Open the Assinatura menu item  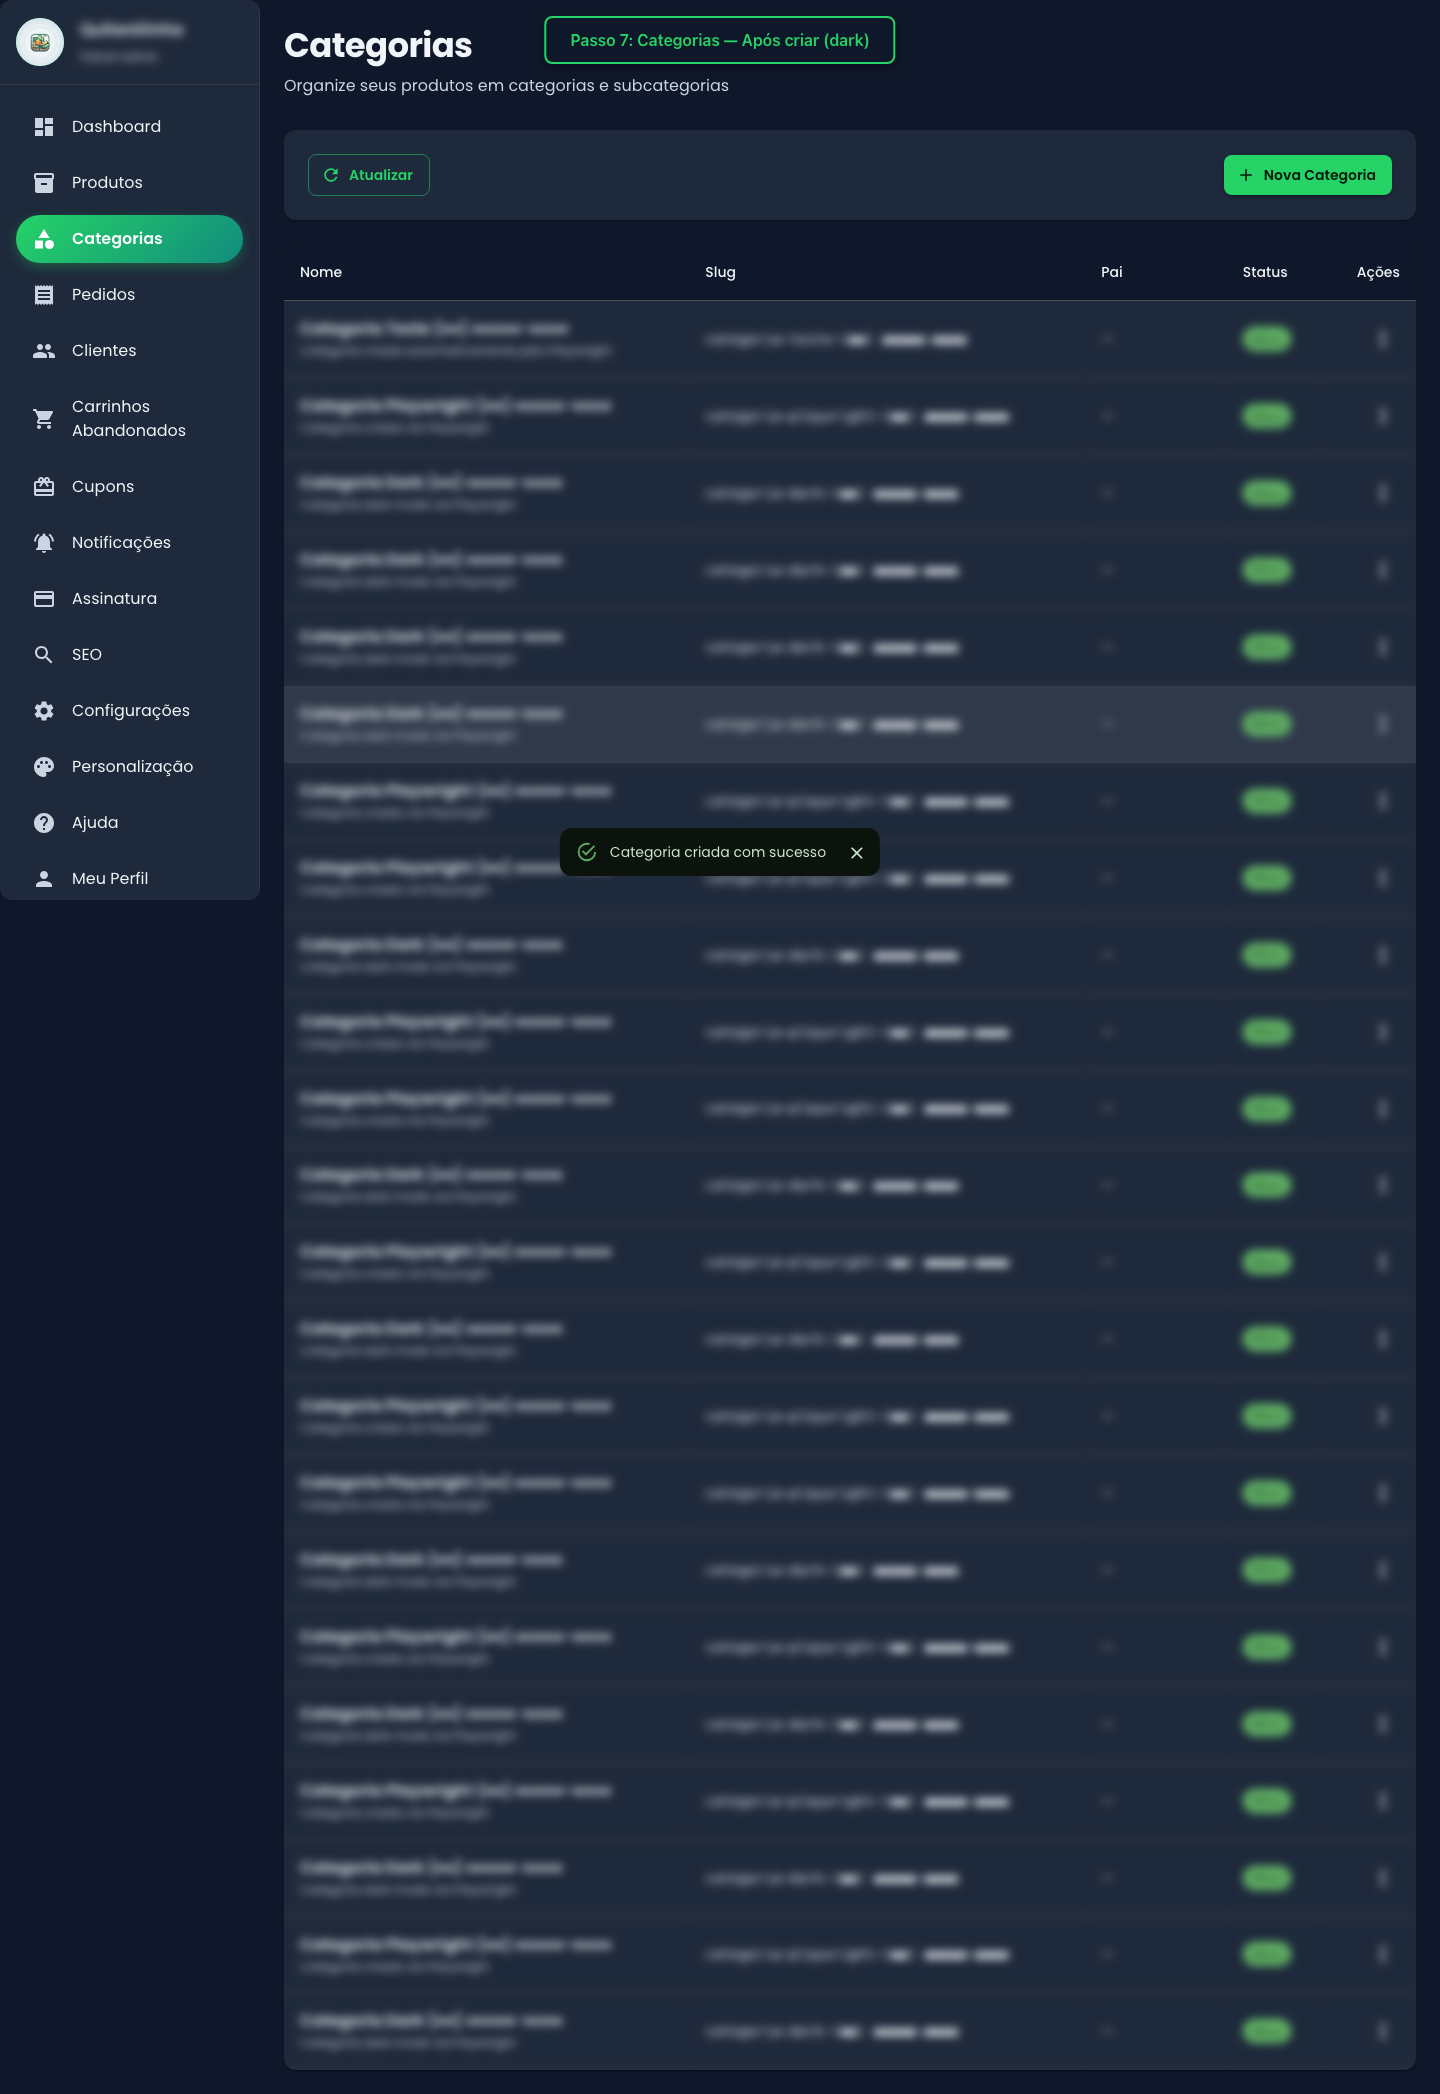pos(114,599)
